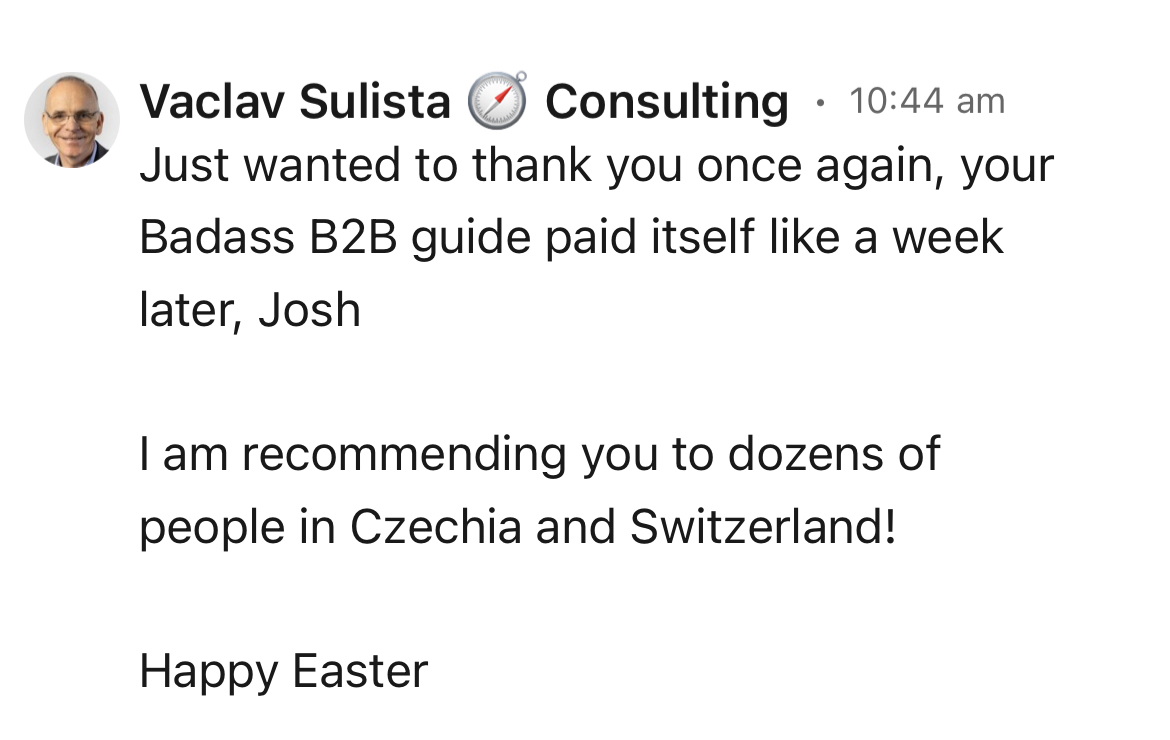
Task: Click the words people in
Action: click(x=237, y=529)
